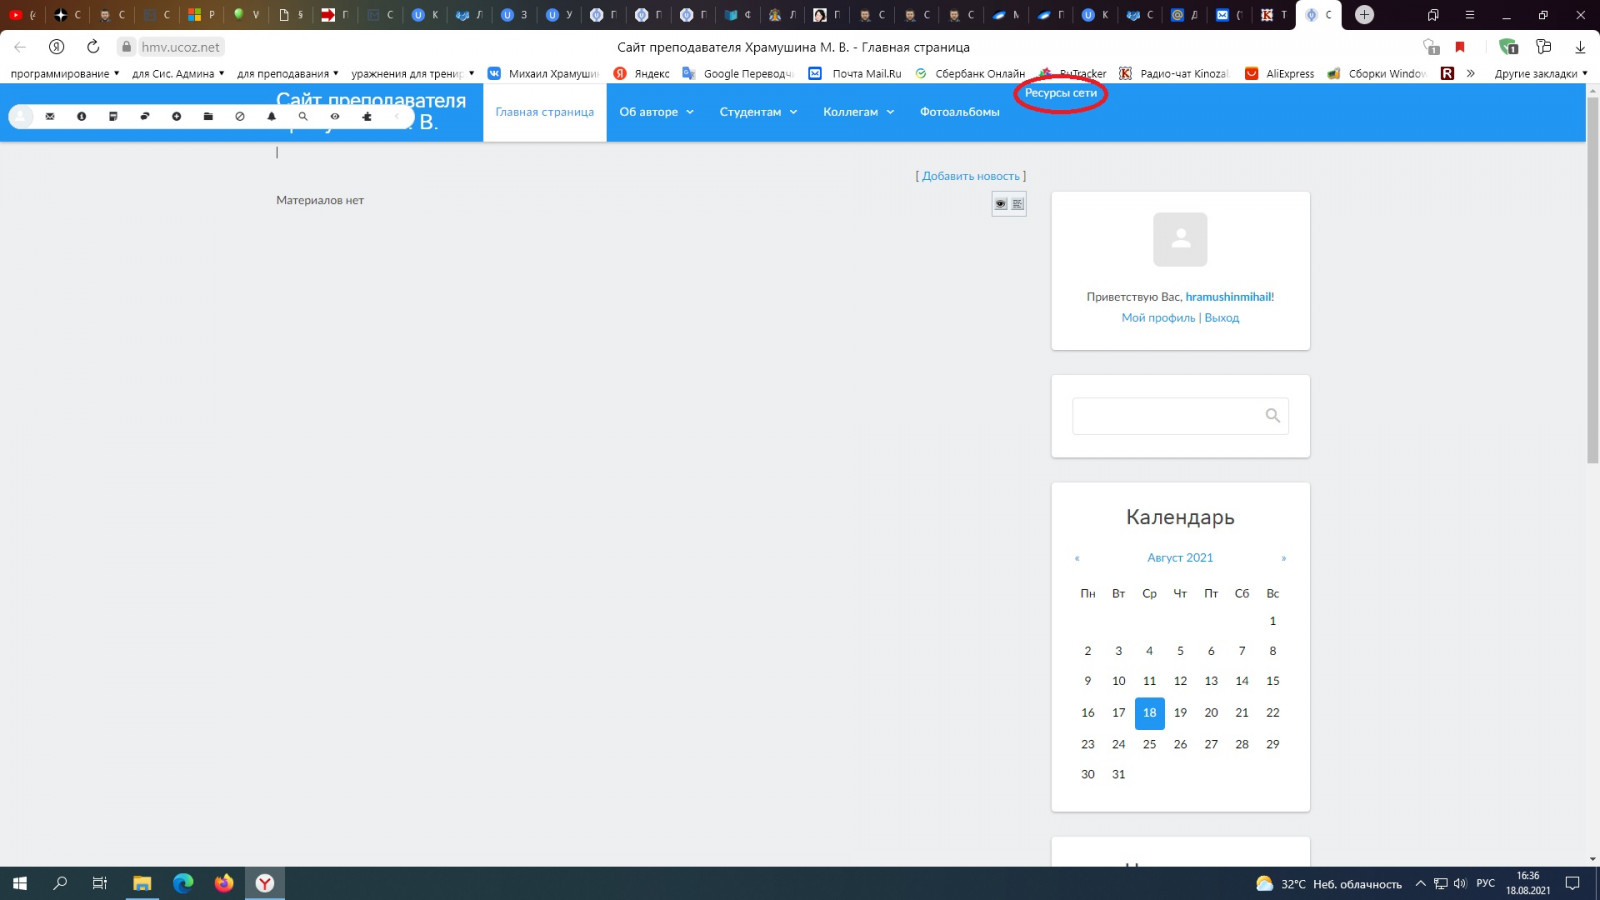Open browser downloads arrow icon
1600x900 pixels.
click(1580, 47)
